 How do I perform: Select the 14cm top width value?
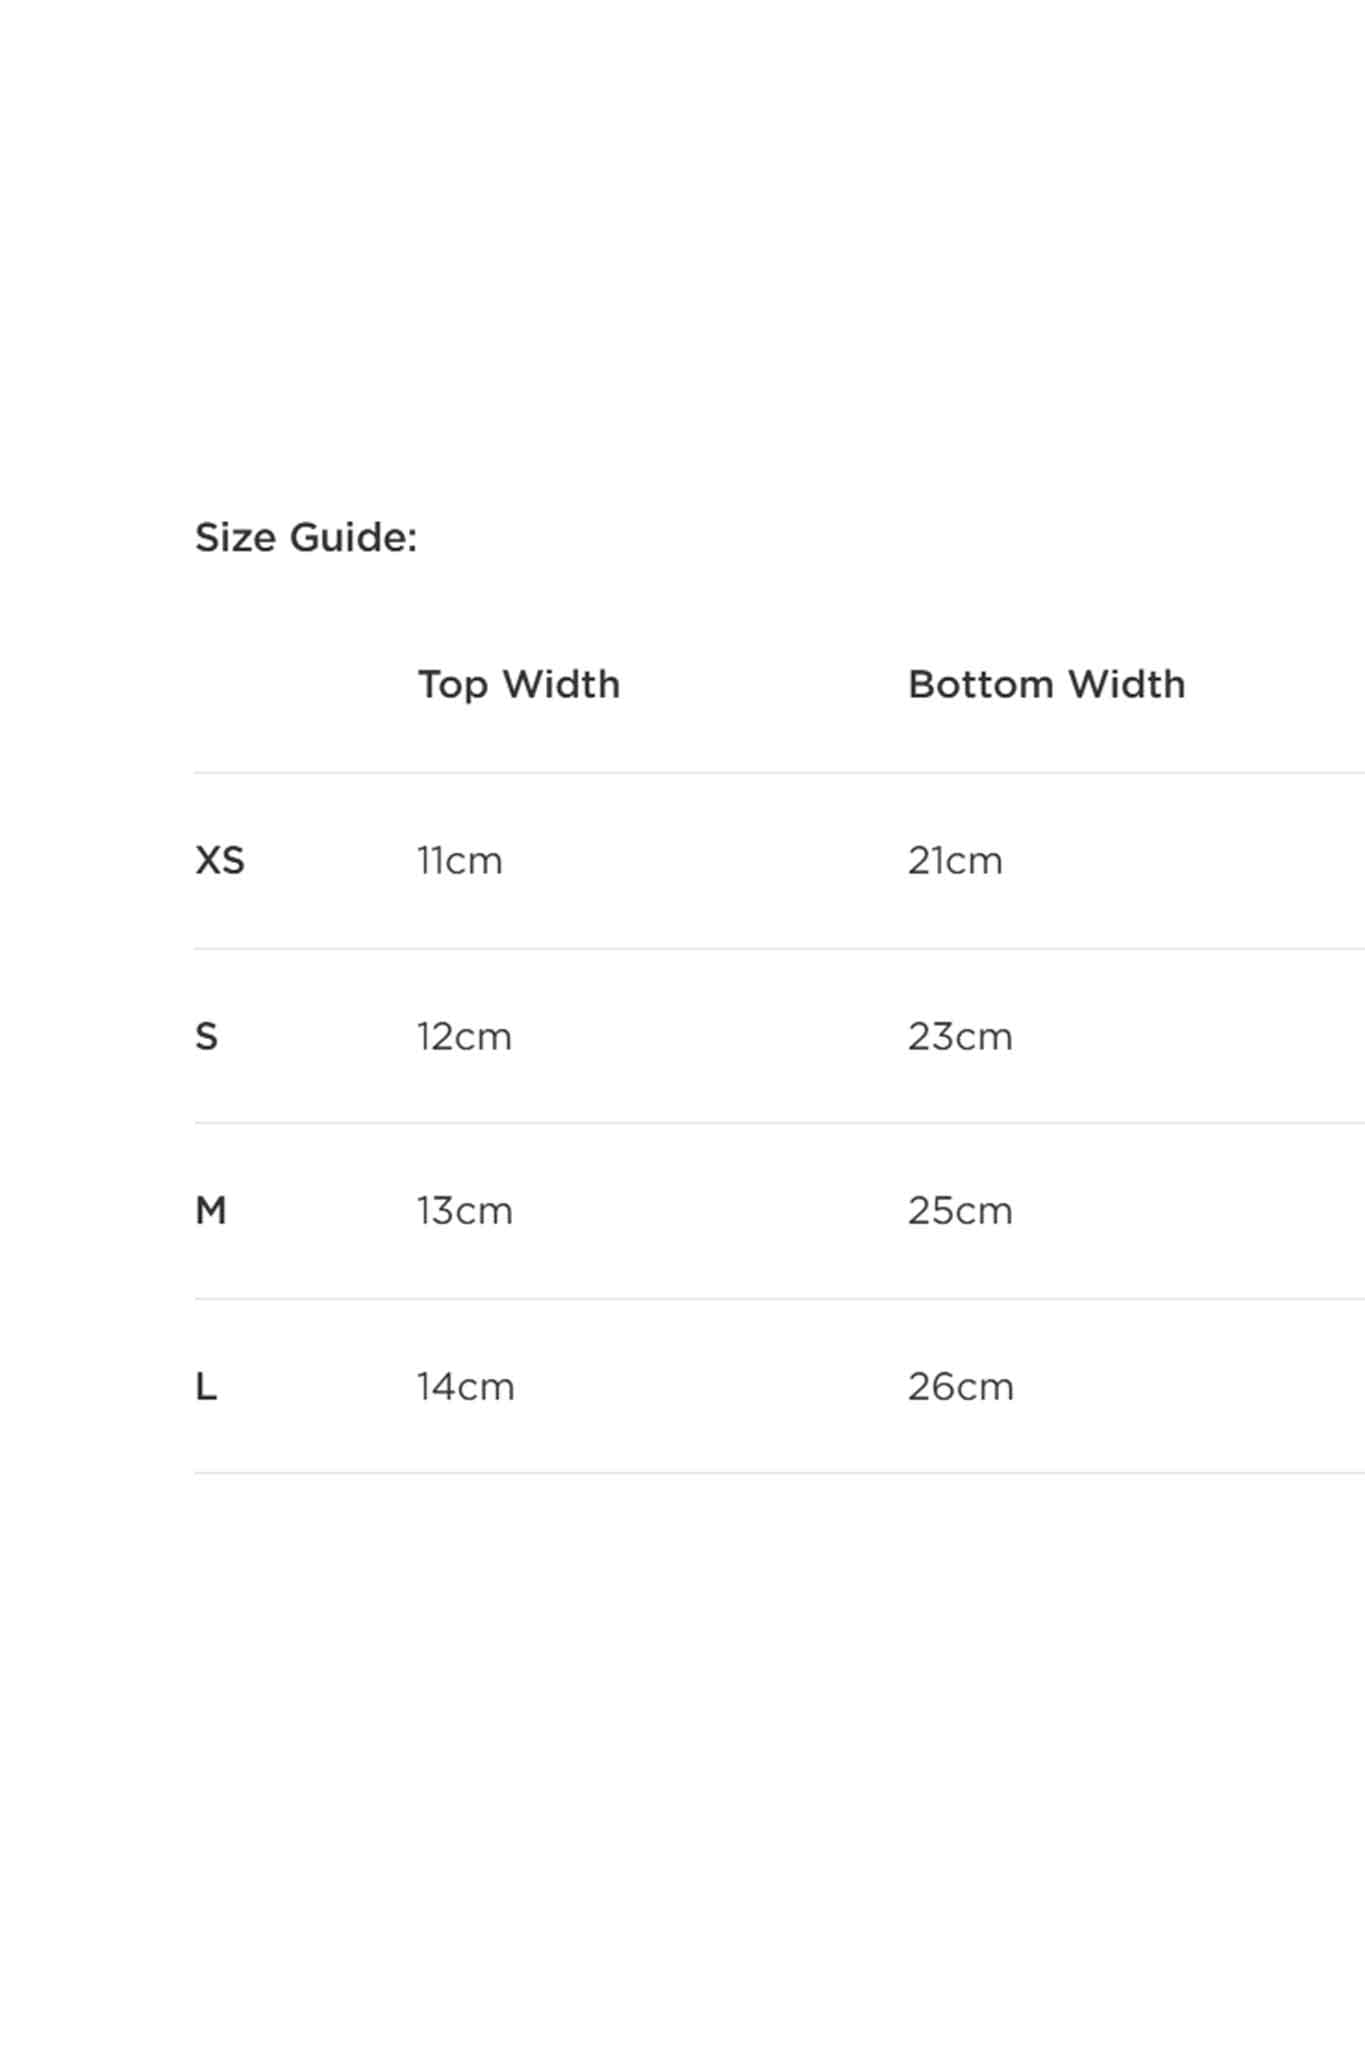pos(466,1387)
